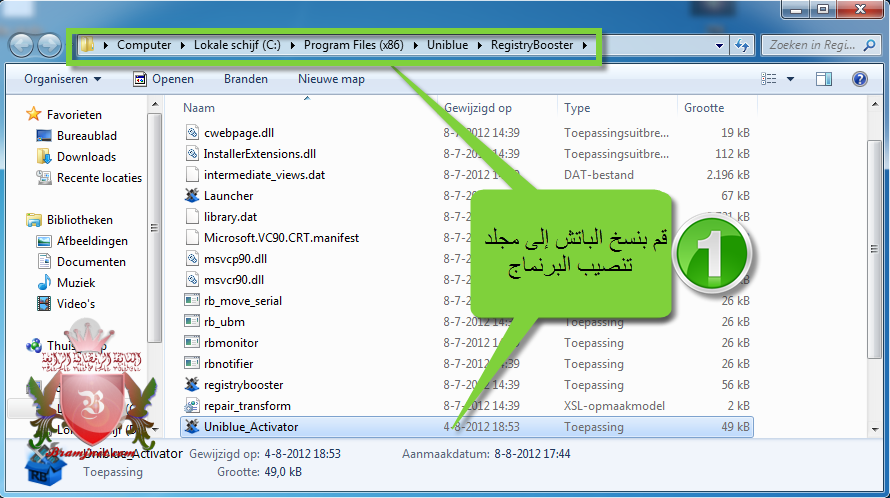Open Help with the question mark icon
This screenshot has width=890, height=498.
859,79
